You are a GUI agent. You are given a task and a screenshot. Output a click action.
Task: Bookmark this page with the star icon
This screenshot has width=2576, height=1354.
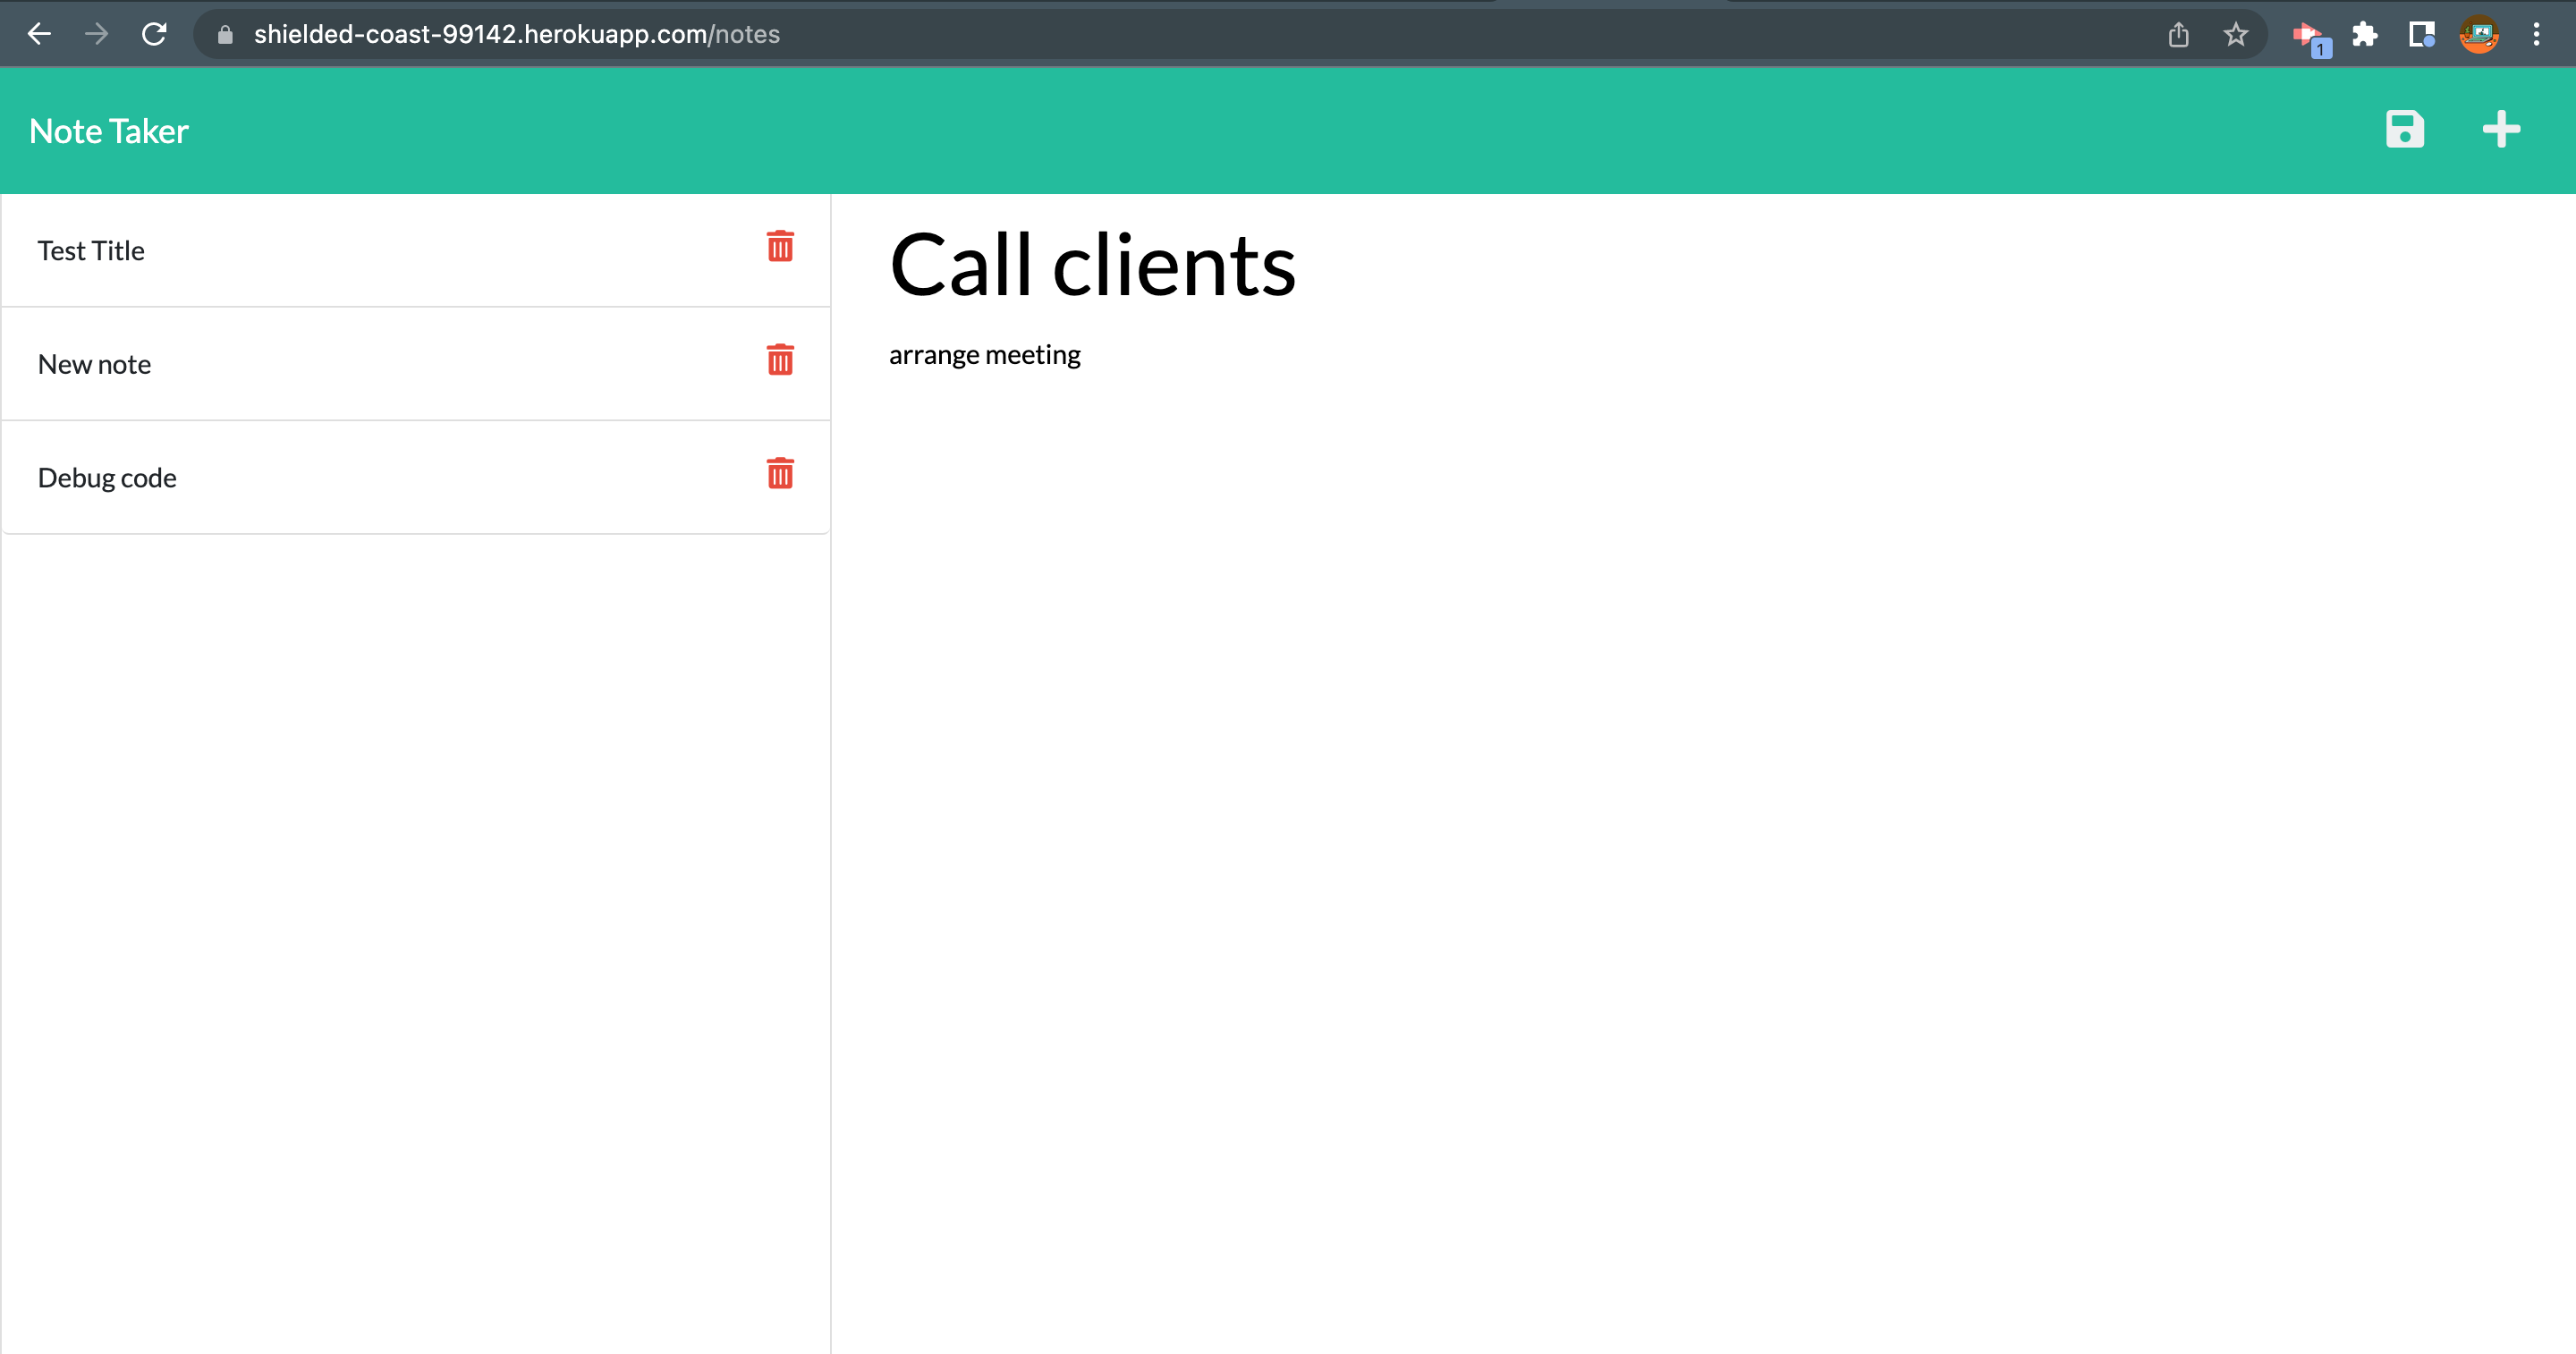pos(2236,34)
